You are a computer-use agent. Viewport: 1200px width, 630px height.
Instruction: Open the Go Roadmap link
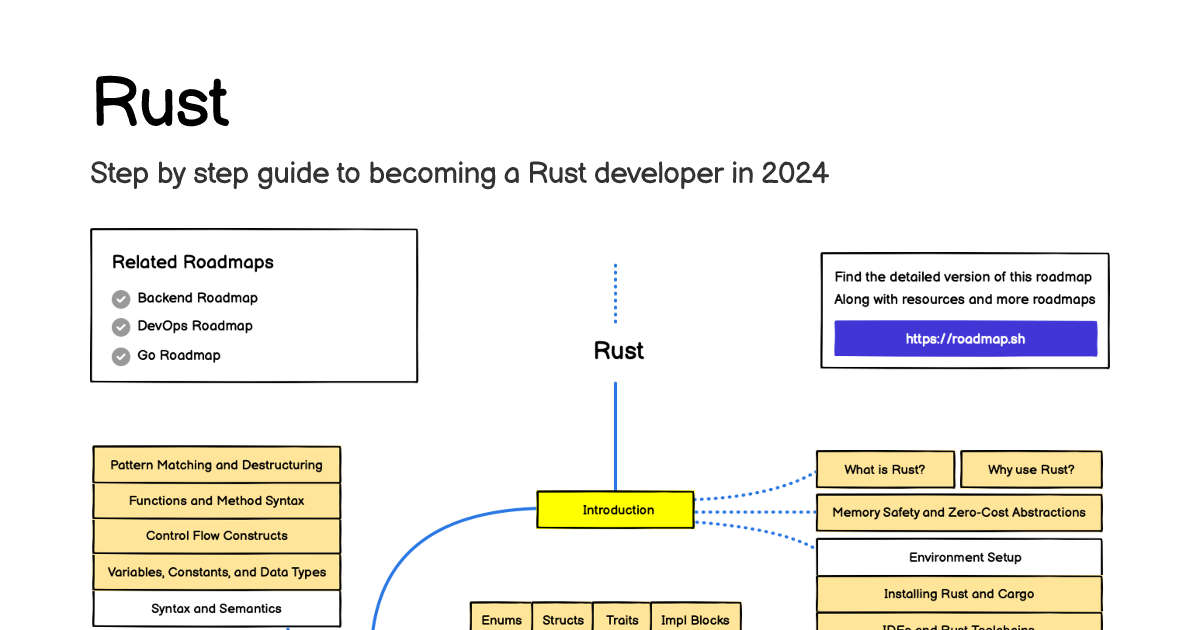179,355
